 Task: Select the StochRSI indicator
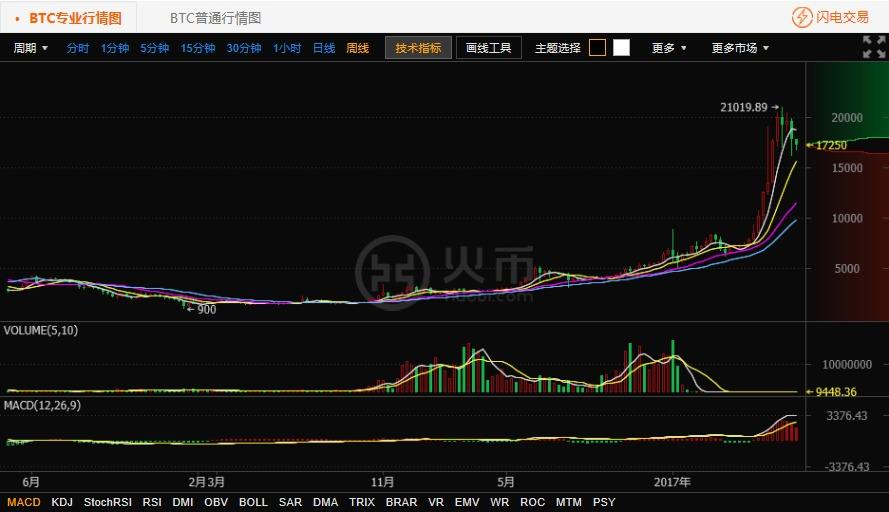pos(108,502)
